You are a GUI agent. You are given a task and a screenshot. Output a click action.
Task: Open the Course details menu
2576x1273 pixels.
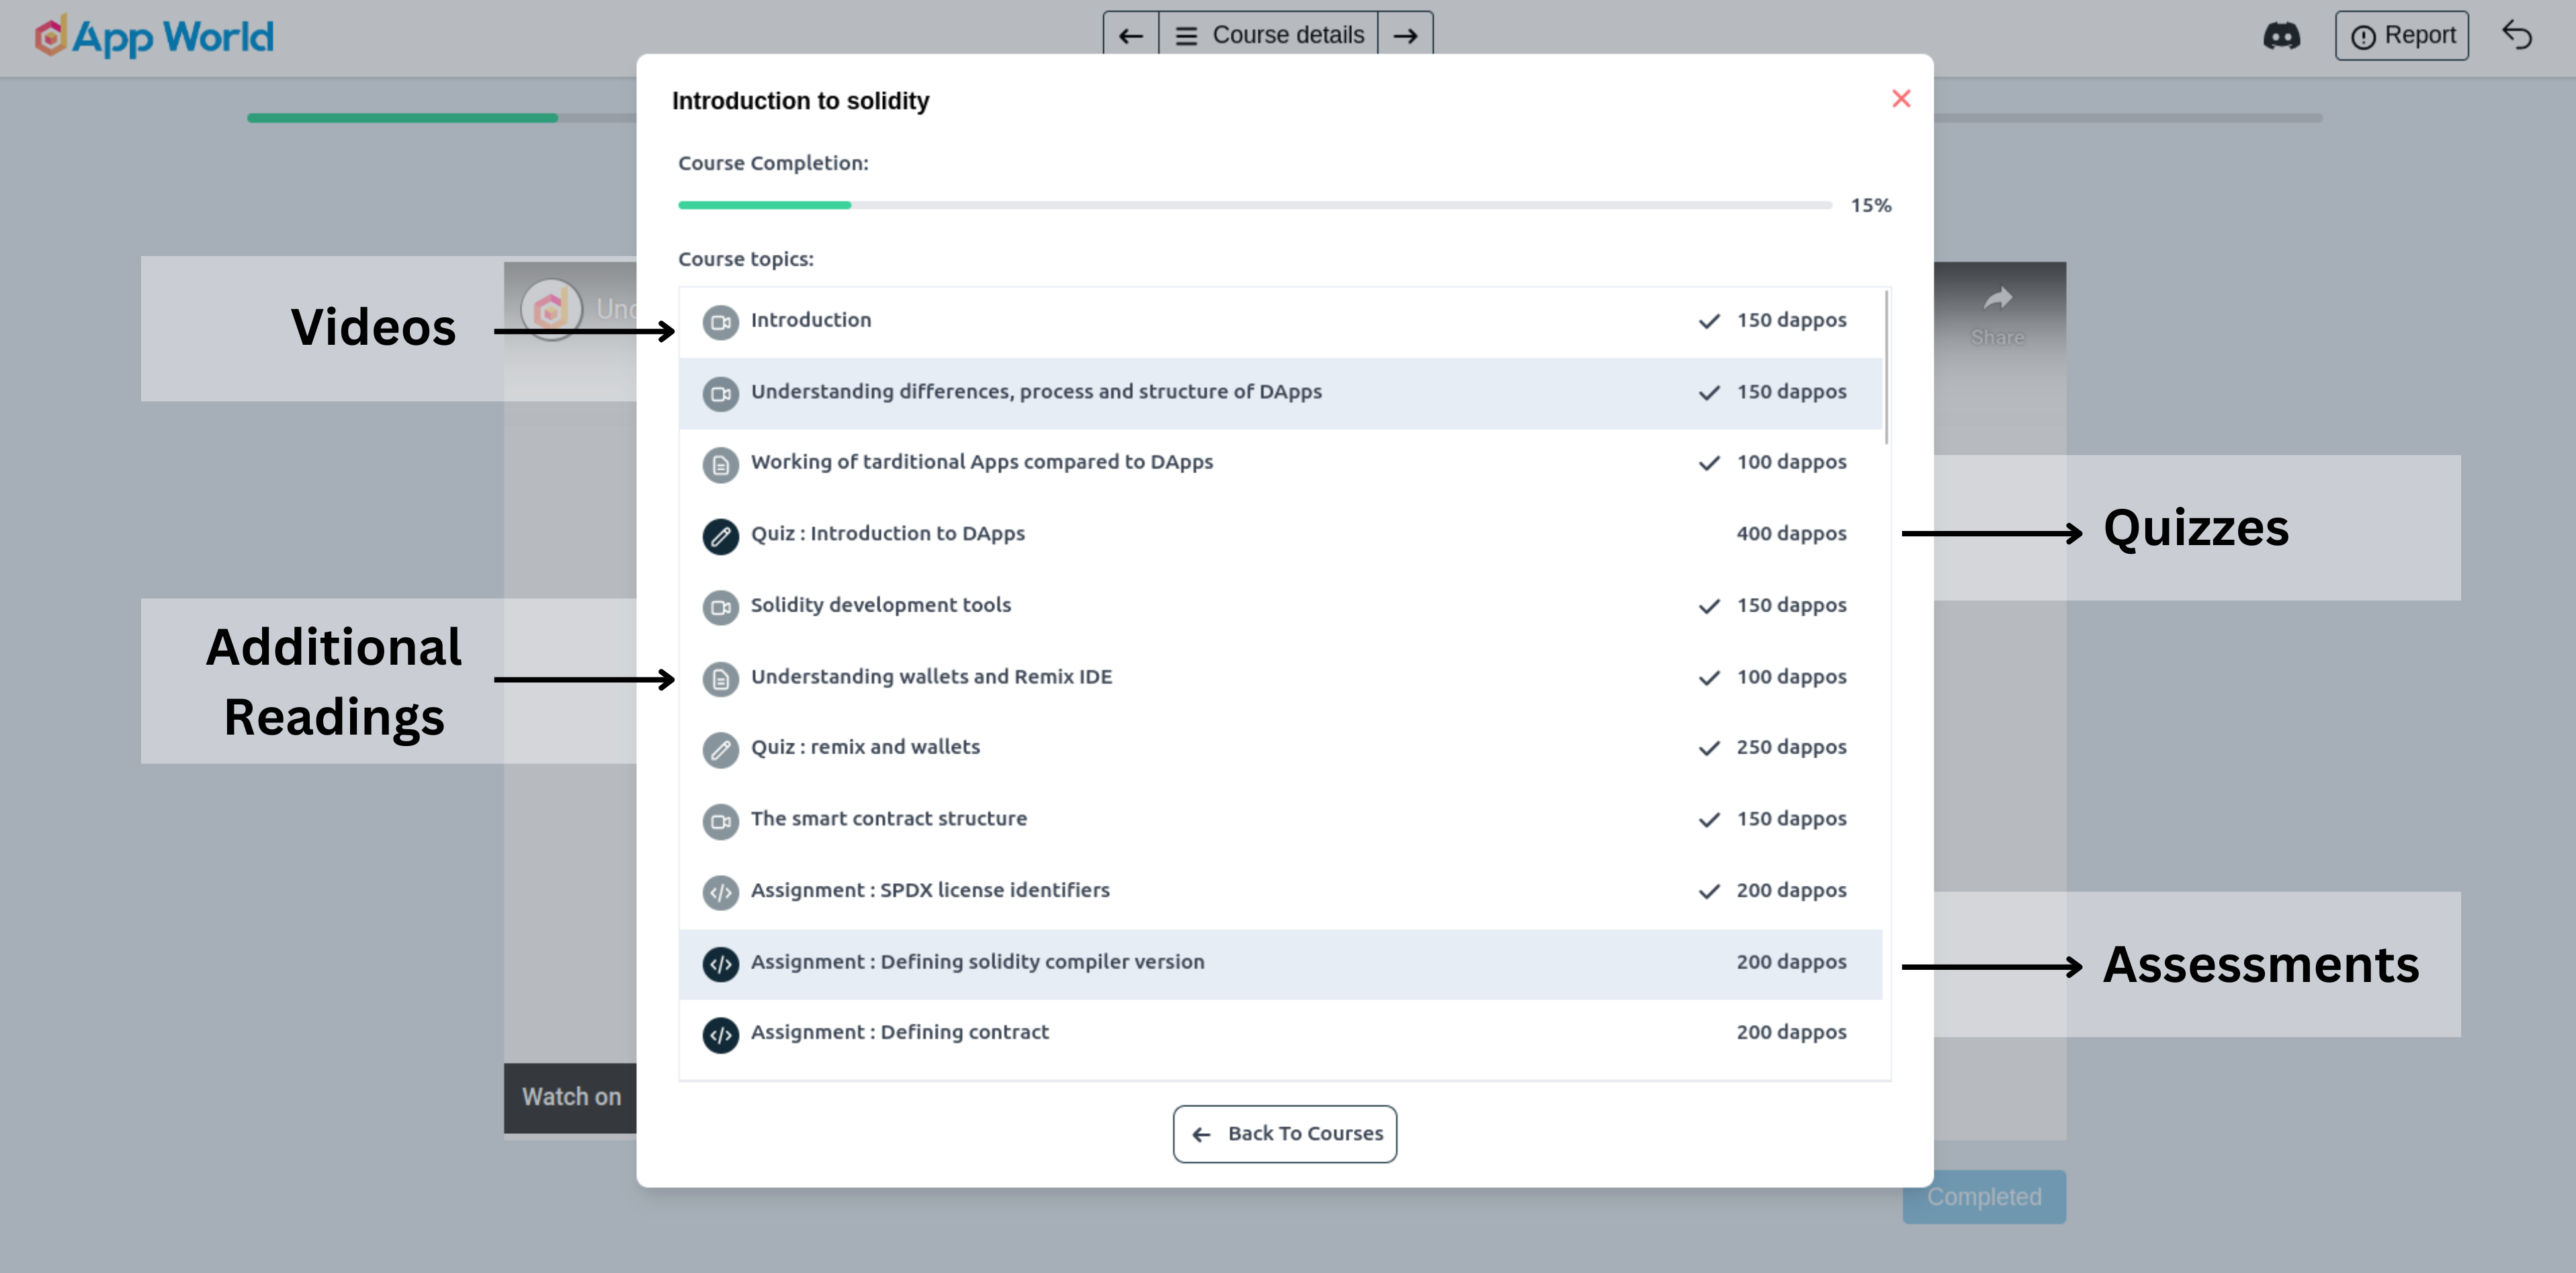(x=1268, y=36)
